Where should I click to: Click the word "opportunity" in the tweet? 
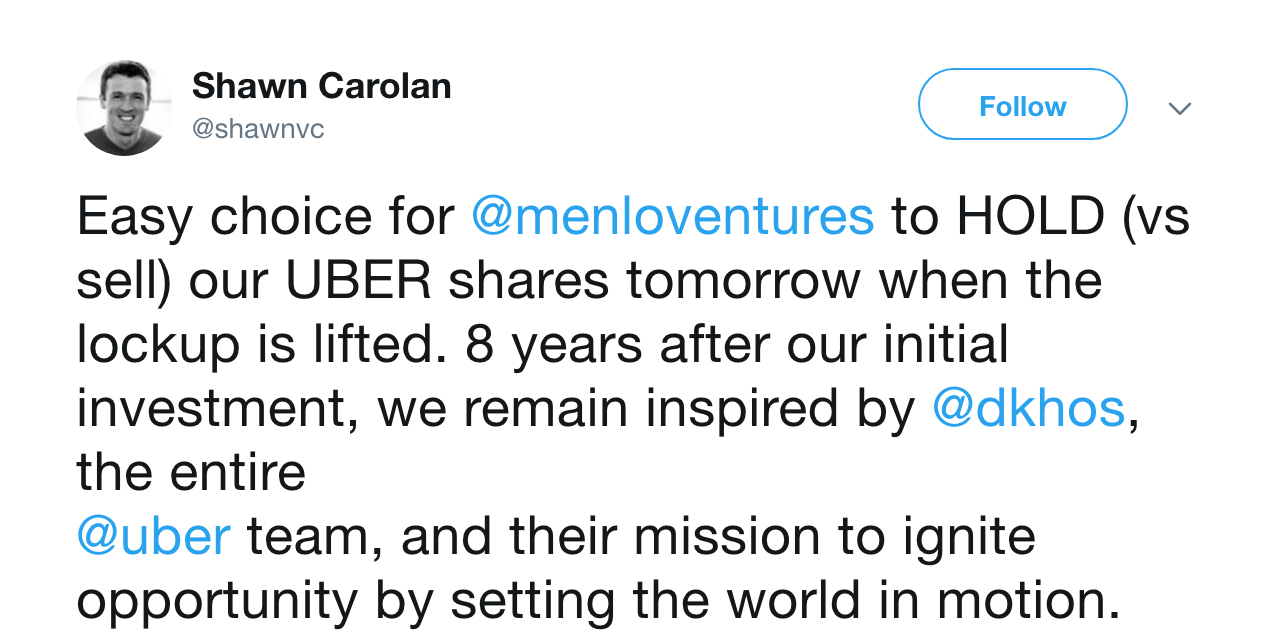(217, 601)
